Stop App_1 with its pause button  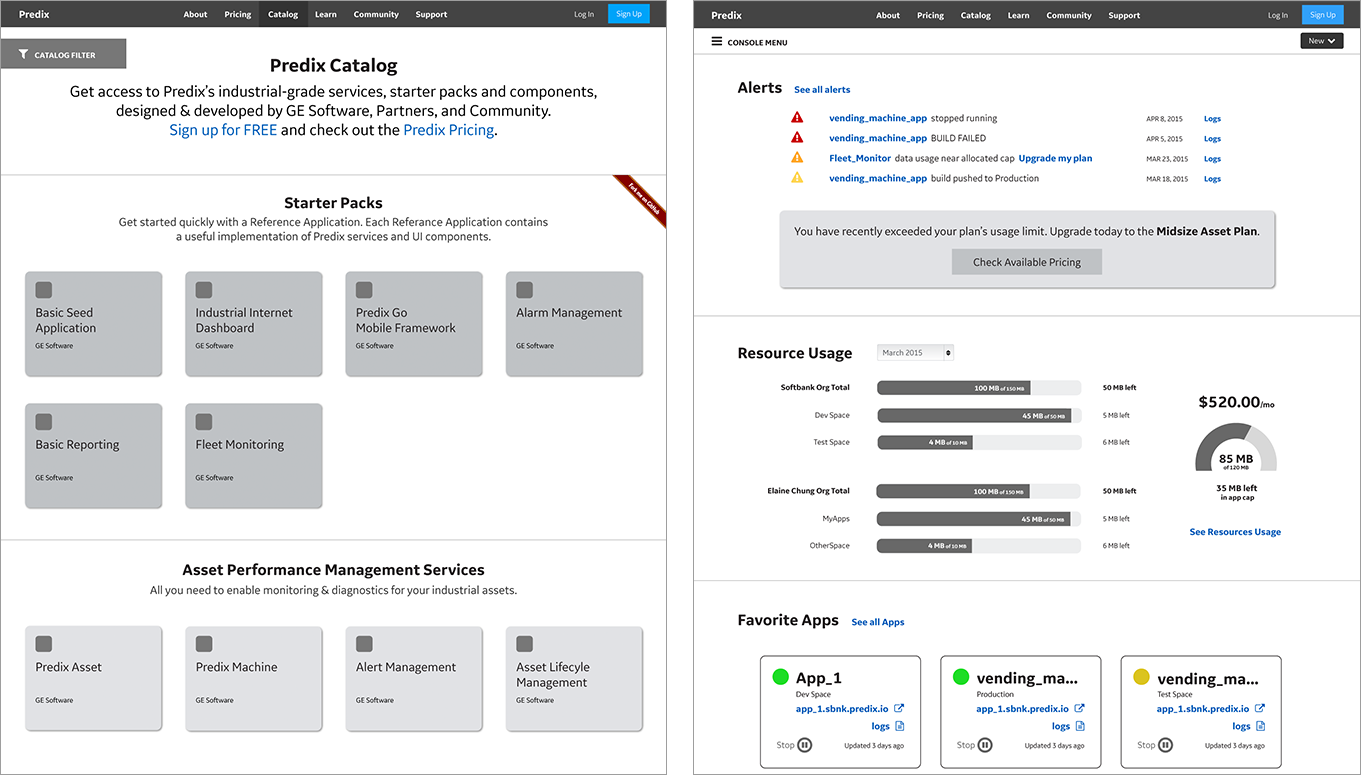805,745
